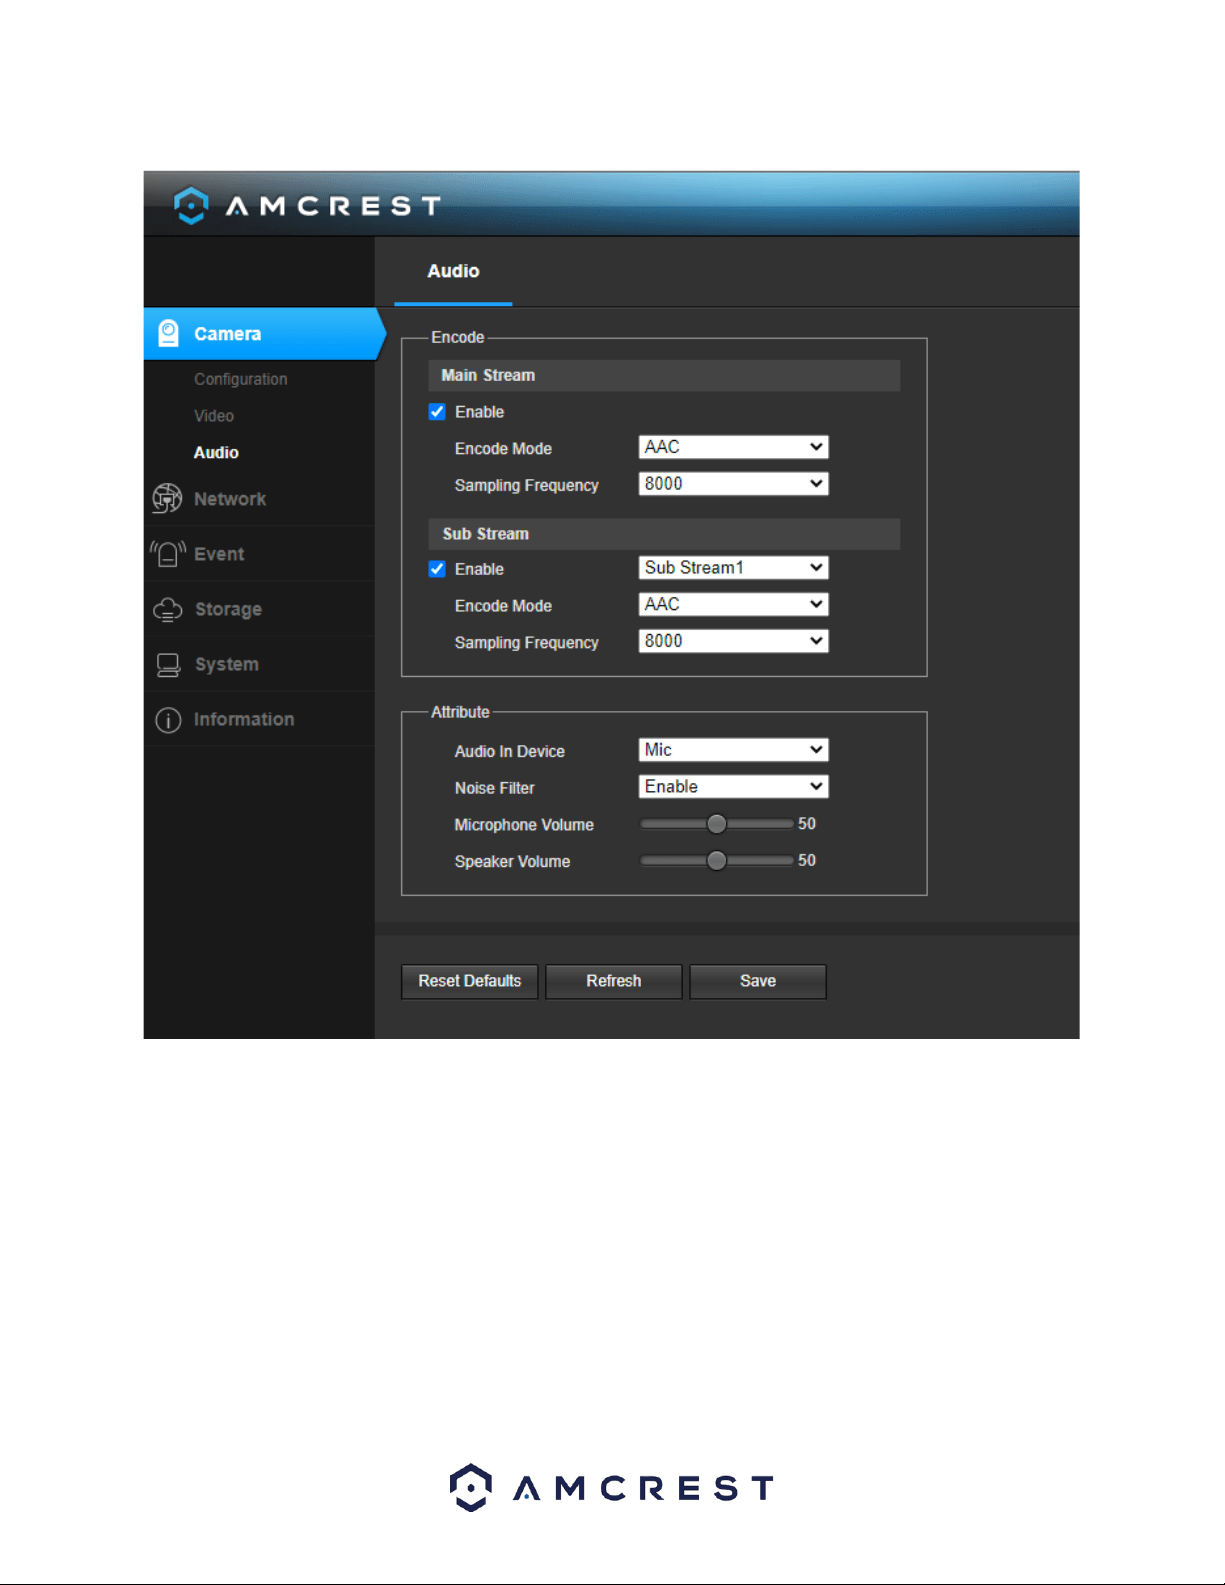Image resolution: width=1225 pixels, height=1585 pixels.
Task: Open Main Stream Encode Mode dropdown
Action: pyautogui.click(x=733, y=447)
